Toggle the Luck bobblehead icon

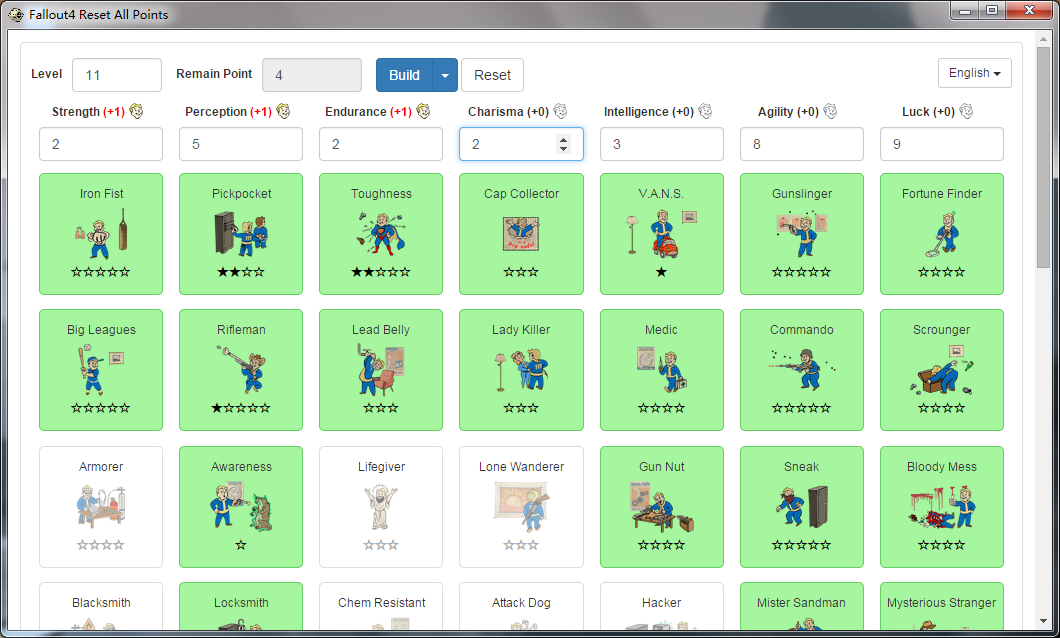pos(966,111)
